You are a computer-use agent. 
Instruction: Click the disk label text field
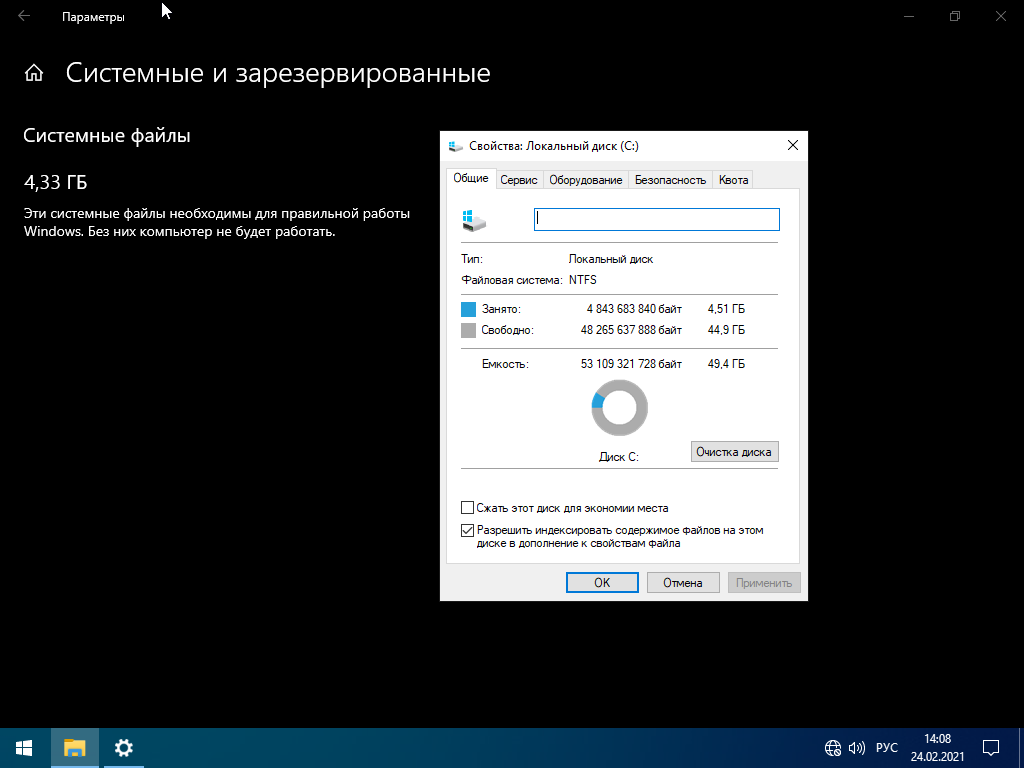click(656, 220)
